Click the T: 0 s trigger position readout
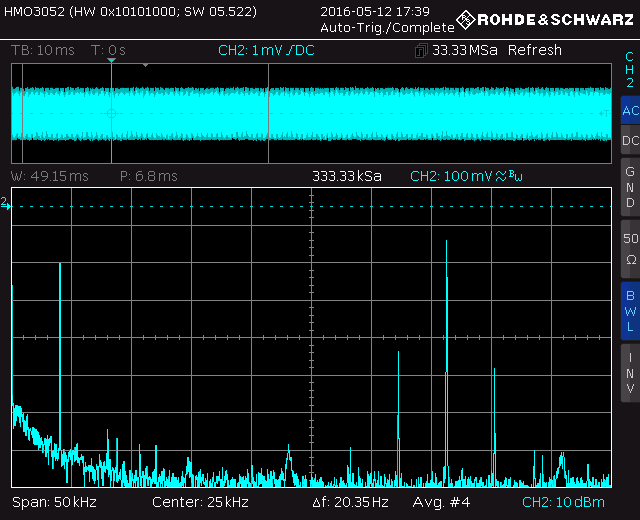 (x=108, y=50)
